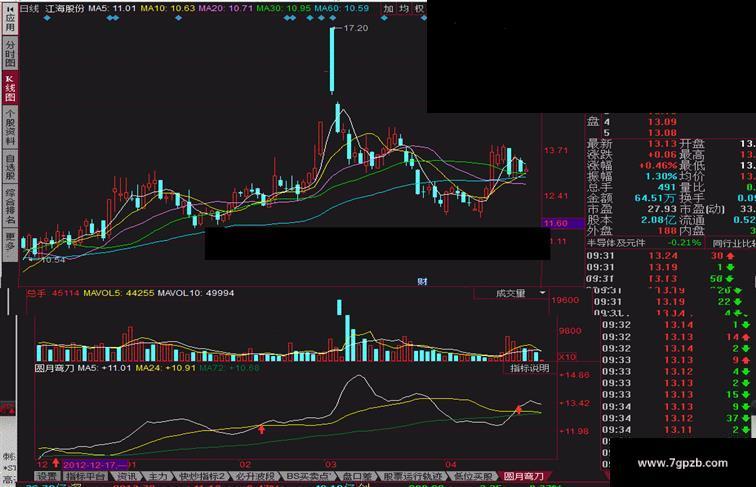Image resolution: width=756 pixels, height=487 pixels.
Task: Click MA24: +10.91 label
Action: click(165, 368)
